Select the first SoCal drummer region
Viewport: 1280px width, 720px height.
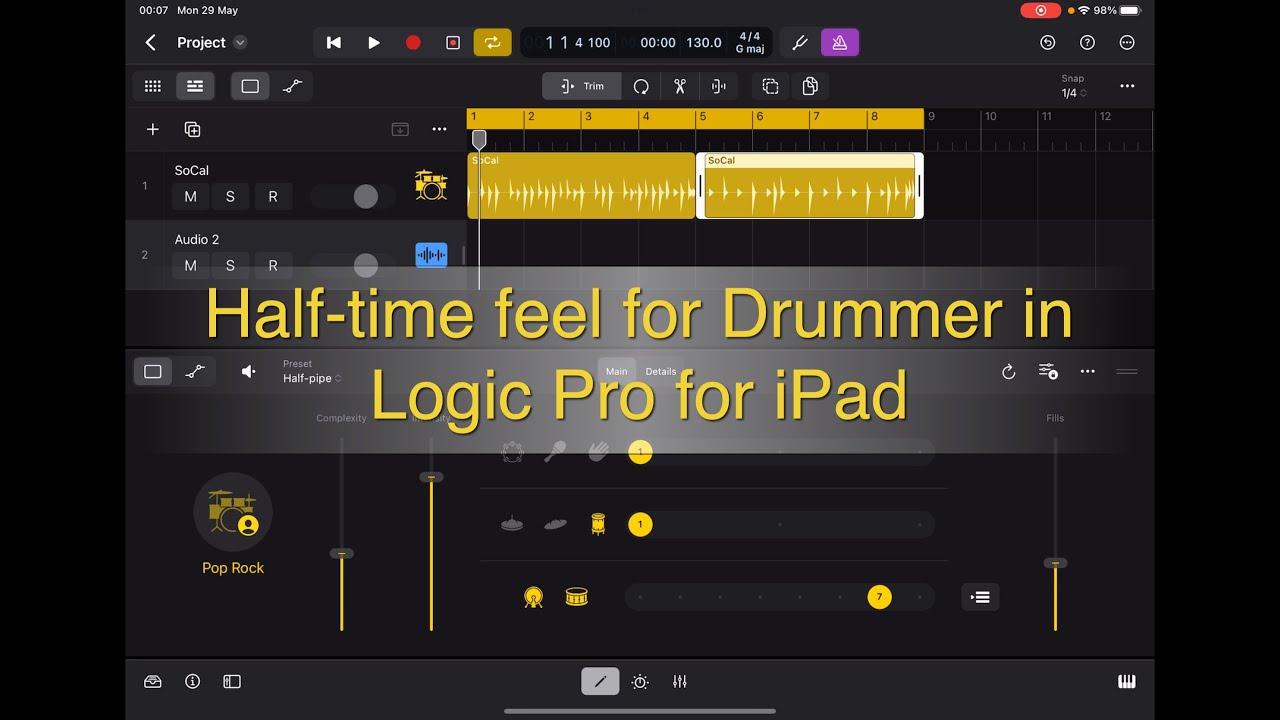click(581, 185)
